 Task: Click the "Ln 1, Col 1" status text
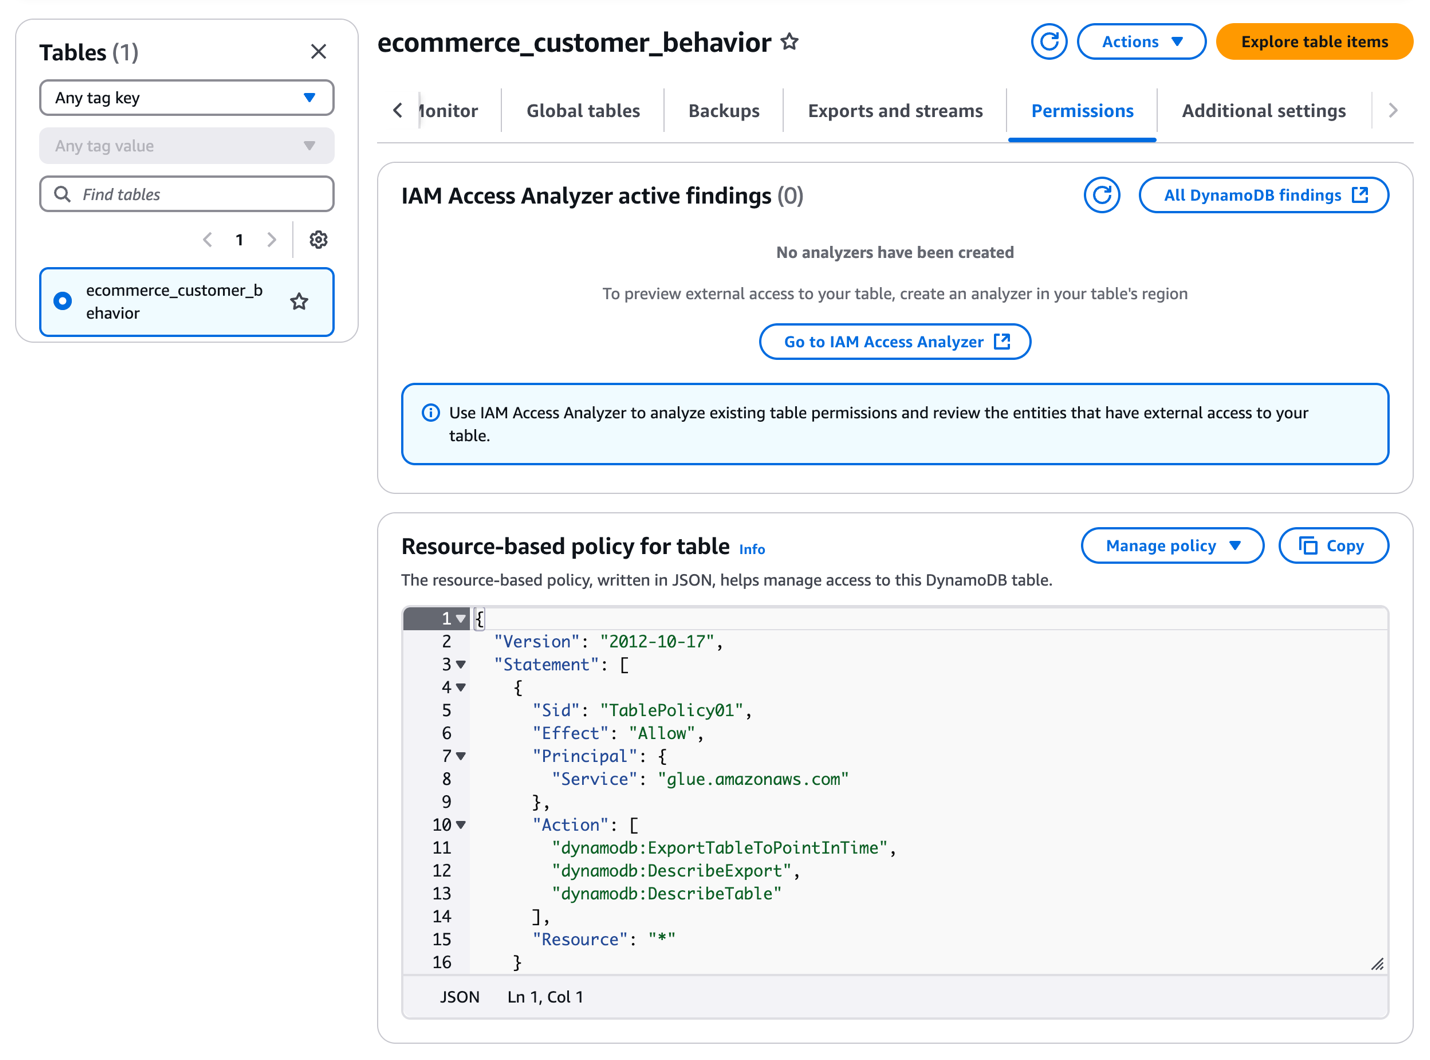point(545,997)
